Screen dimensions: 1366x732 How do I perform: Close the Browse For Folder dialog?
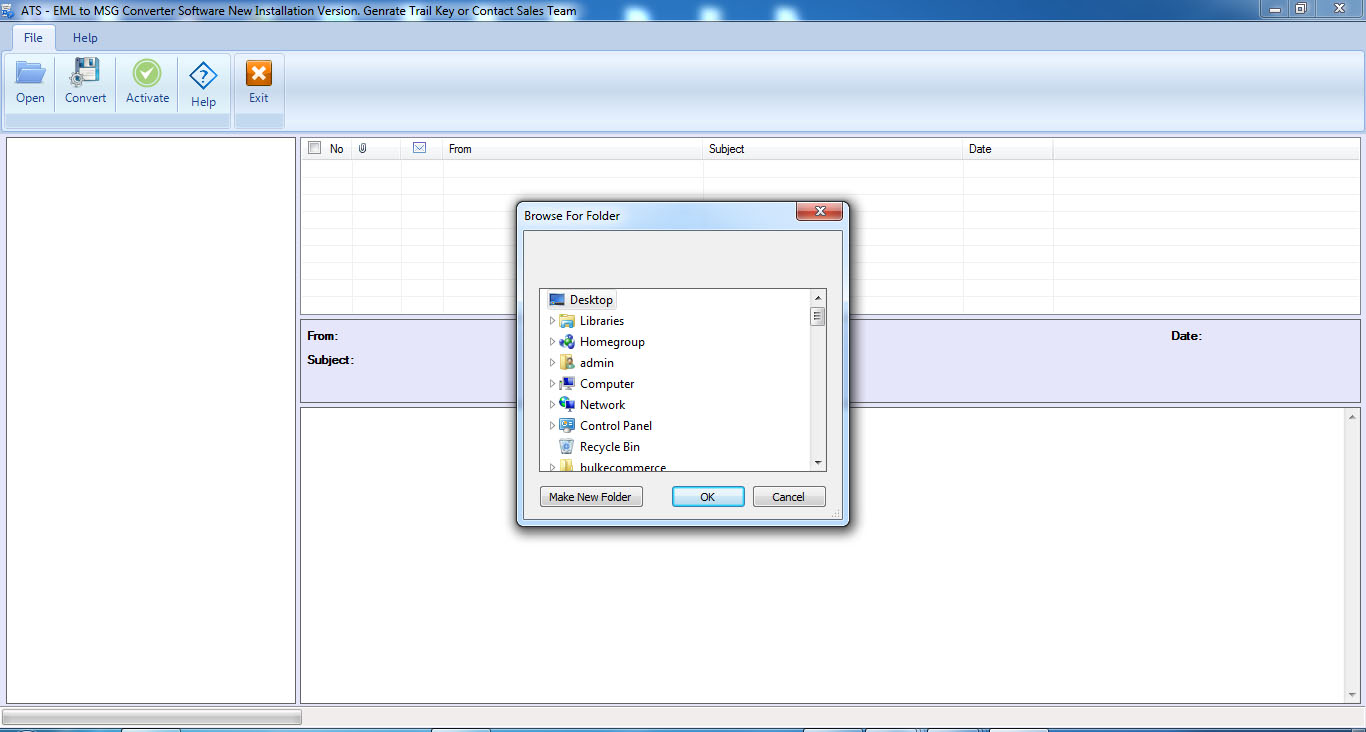(x=818, y=211)
